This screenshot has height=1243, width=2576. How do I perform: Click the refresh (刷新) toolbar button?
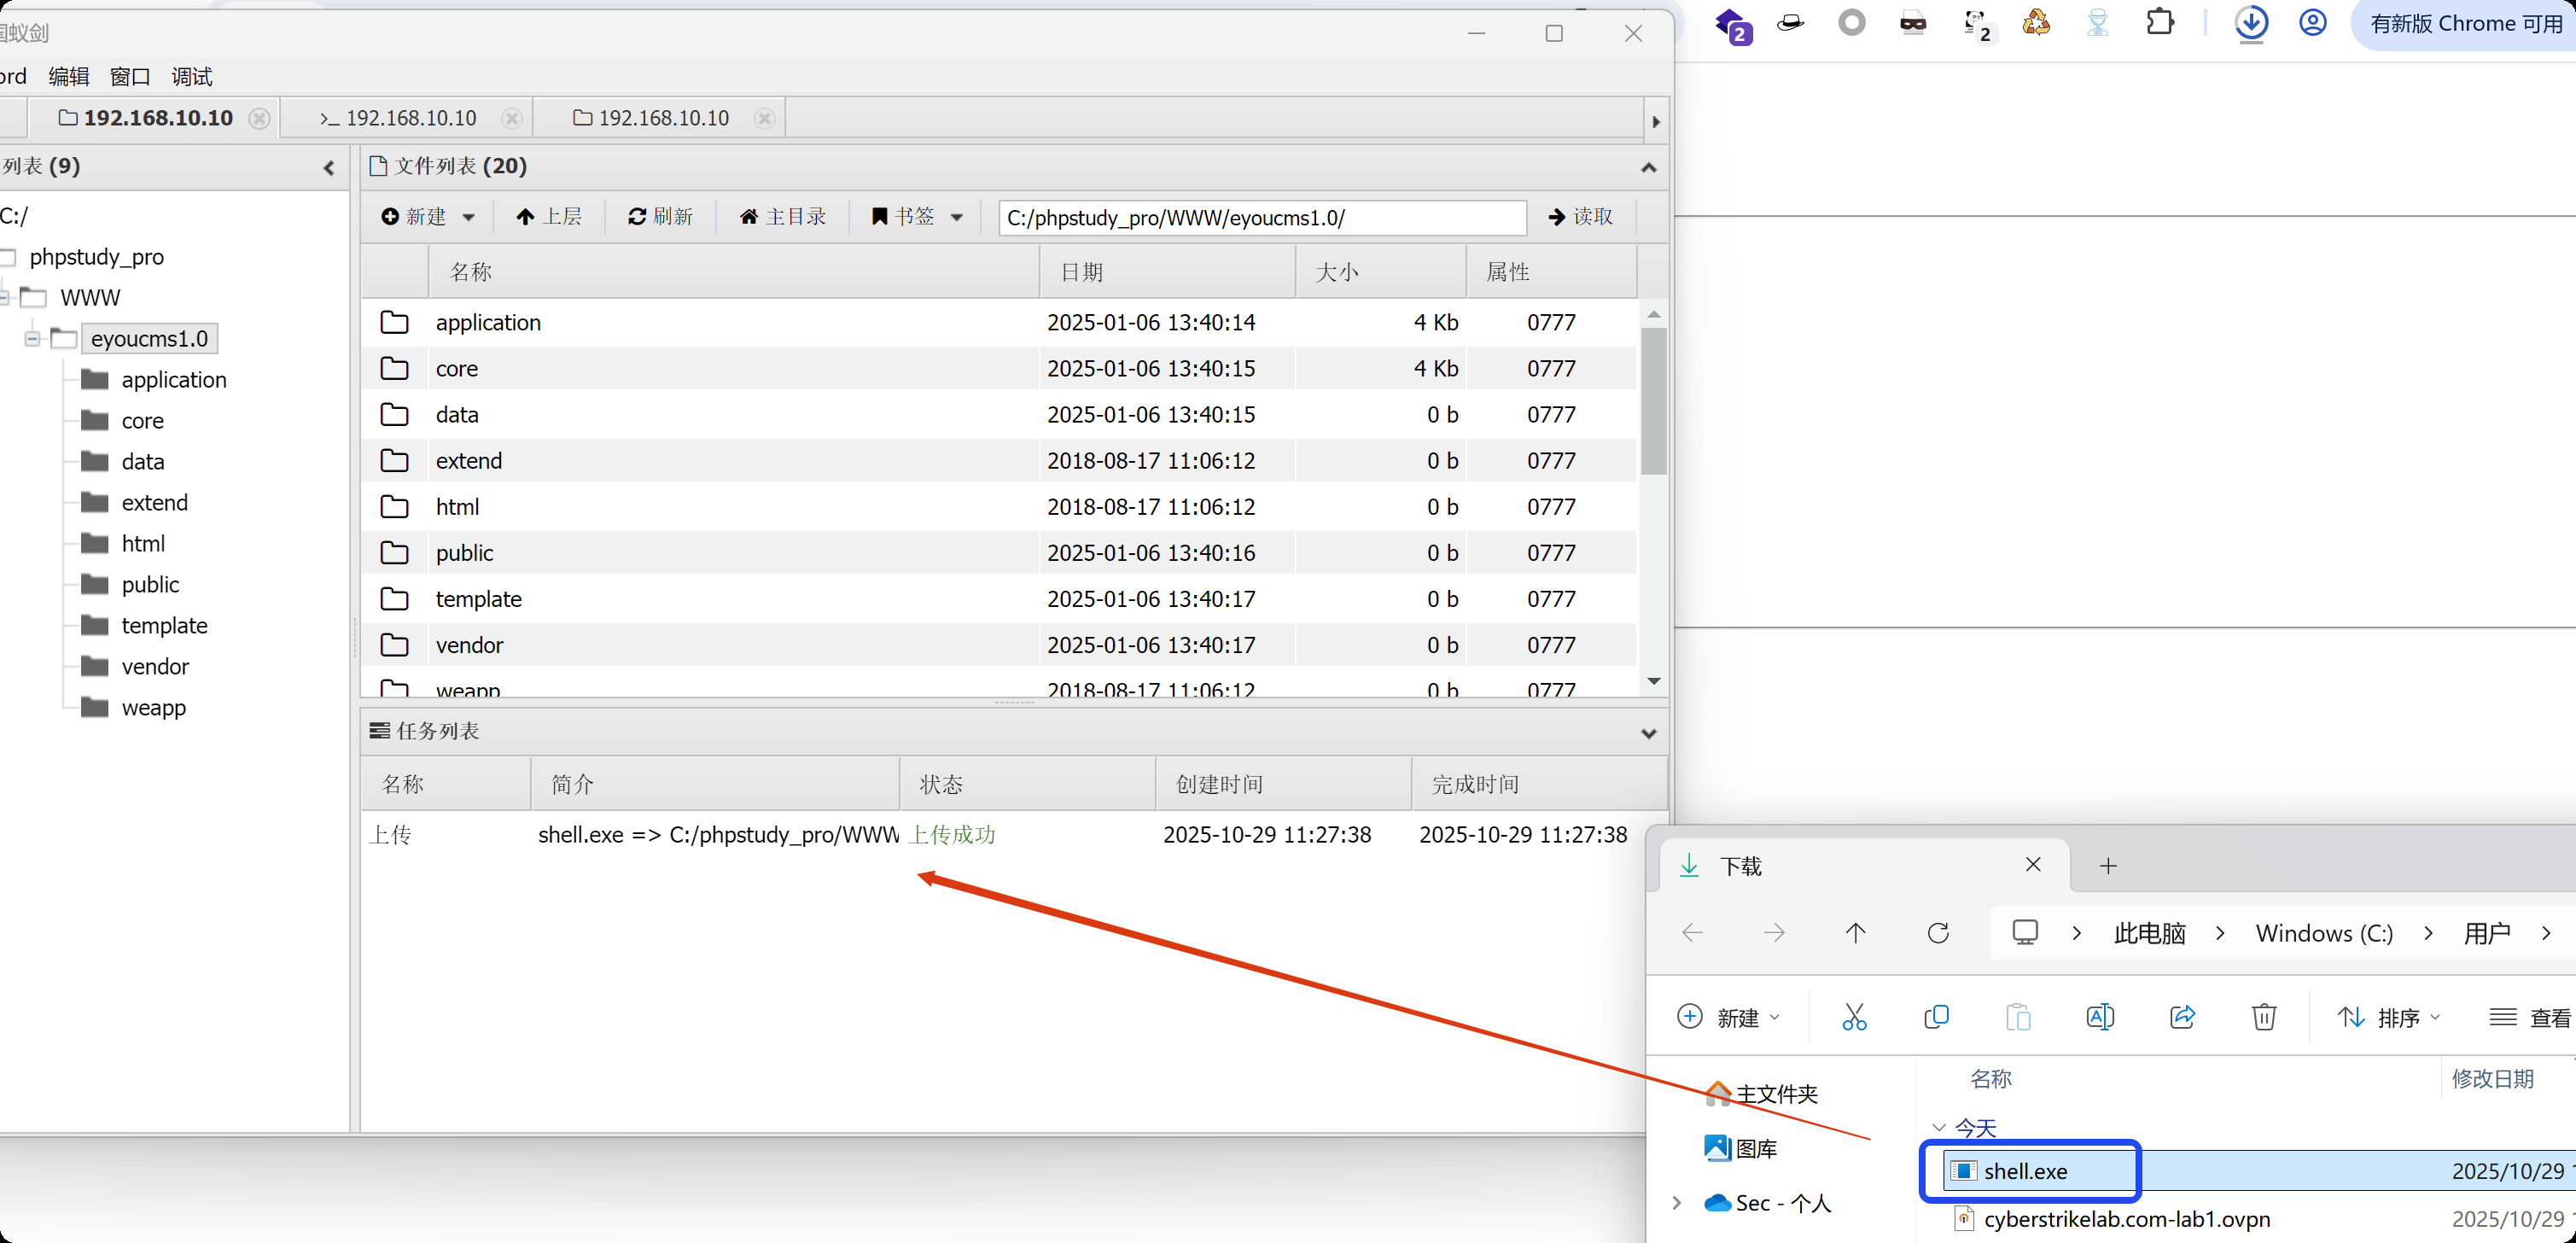(660, 216)
